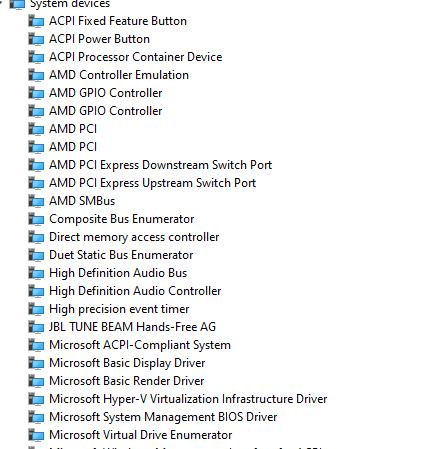Select Direct memory access controller
The height and width of the screenshot is (449, 431).
pos(134,237)
